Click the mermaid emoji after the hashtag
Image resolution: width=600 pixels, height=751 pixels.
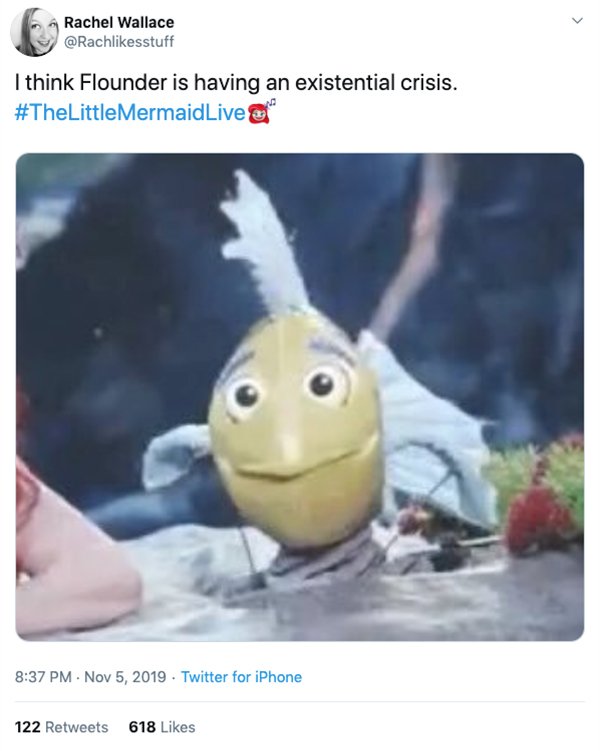pyautogui.click(x=261, y=112)
